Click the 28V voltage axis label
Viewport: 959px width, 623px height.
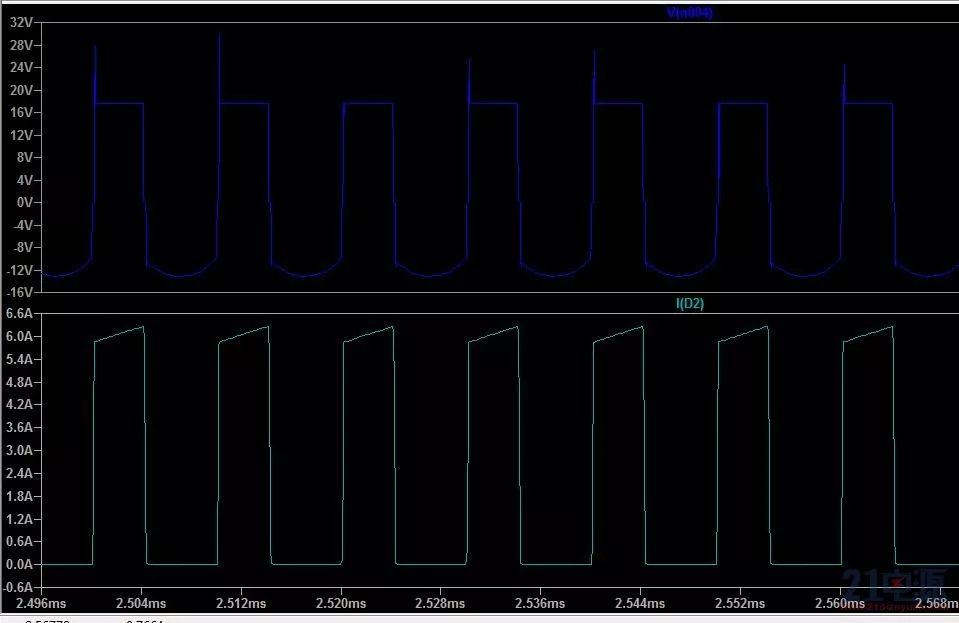21,45
